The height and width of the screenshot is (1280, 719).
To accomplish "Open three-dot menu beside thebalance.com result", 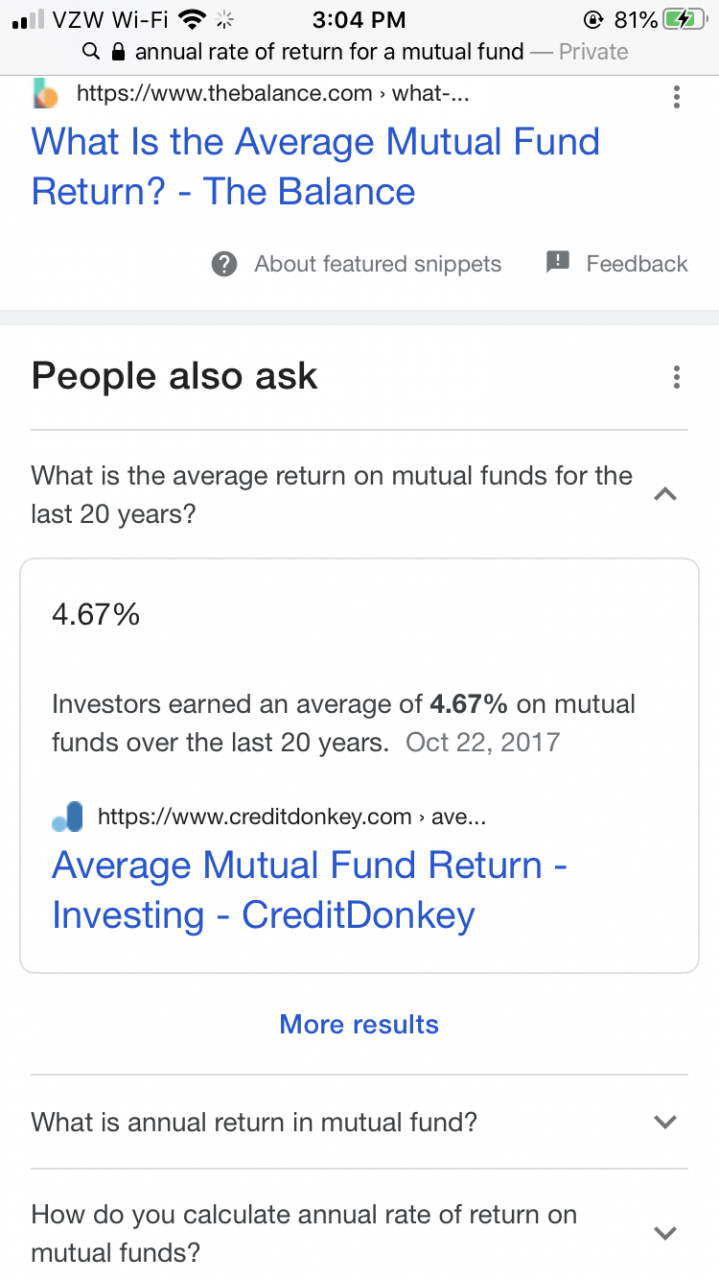I will tap(677, 97).
